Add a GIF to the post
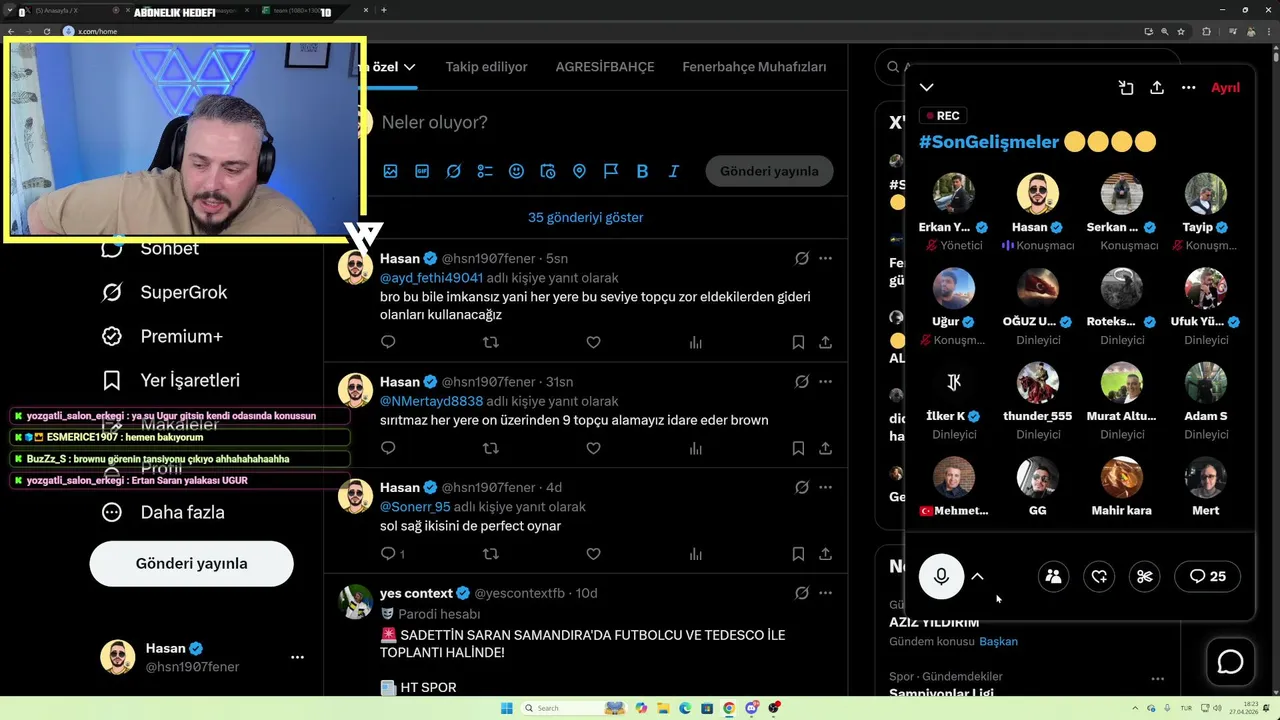Viewport: 1280px width, 720px height. (422, 171)
